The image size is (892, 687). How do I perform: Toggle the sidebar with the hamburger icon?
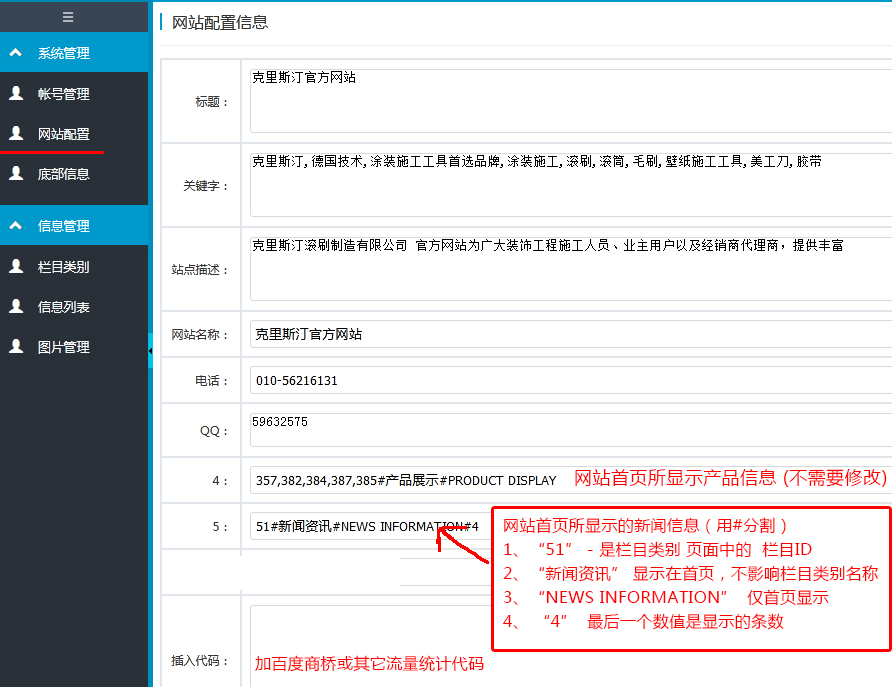point(68,17)
